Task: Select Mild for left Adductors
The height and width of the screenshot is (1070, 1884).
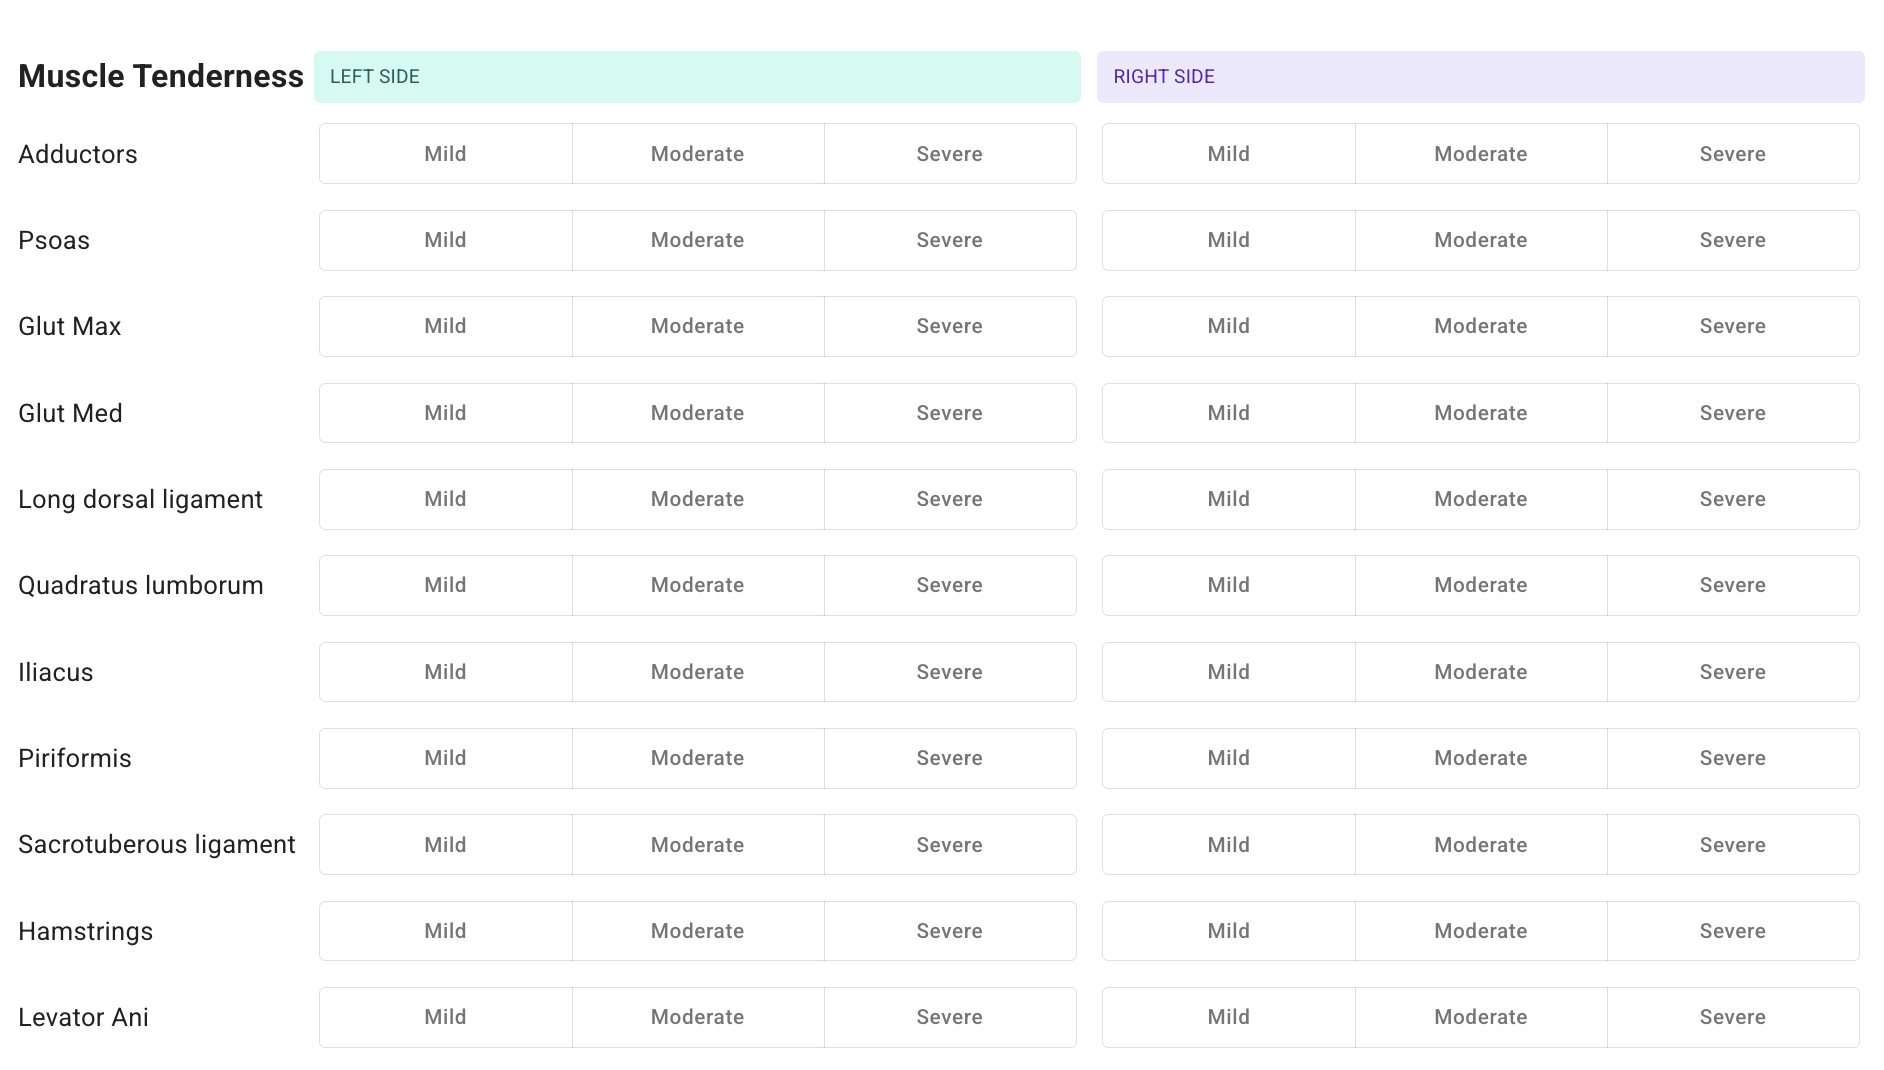Action: coord(445,154)
